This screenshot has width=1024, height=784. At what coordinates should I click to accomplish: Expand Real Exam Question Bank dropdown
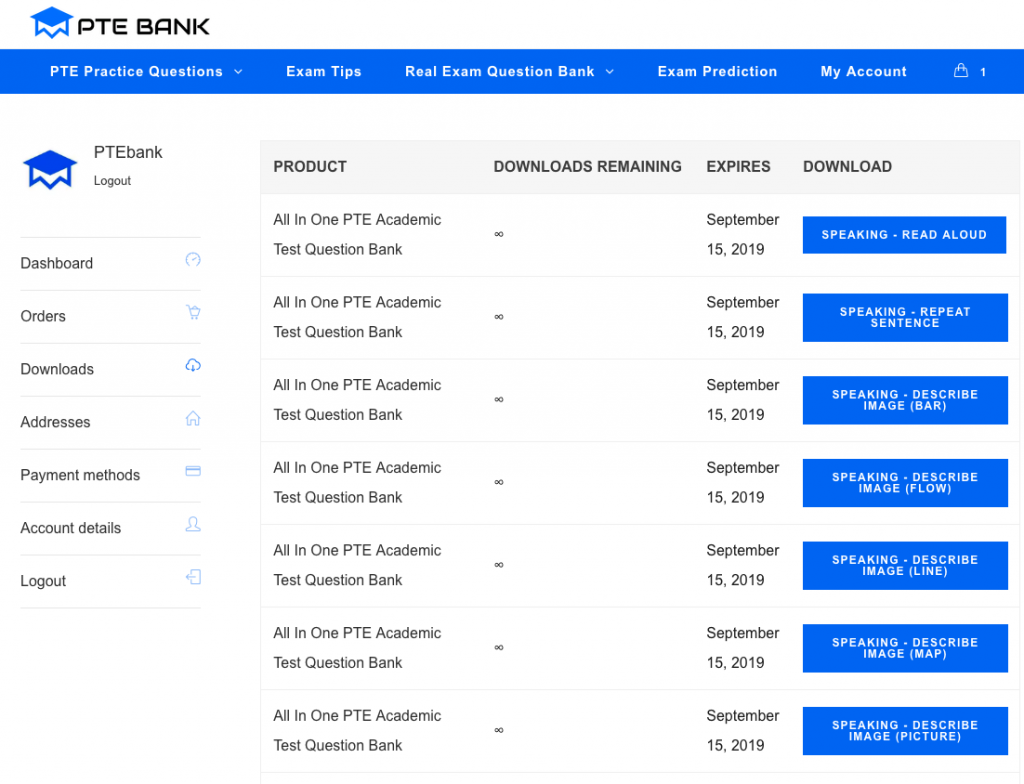click(x=509, y=72)
